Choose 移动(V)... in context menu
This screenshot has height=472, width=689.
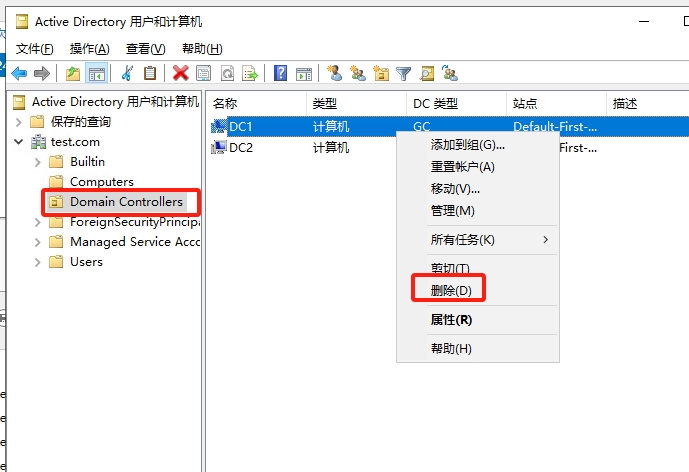point(478,189)
